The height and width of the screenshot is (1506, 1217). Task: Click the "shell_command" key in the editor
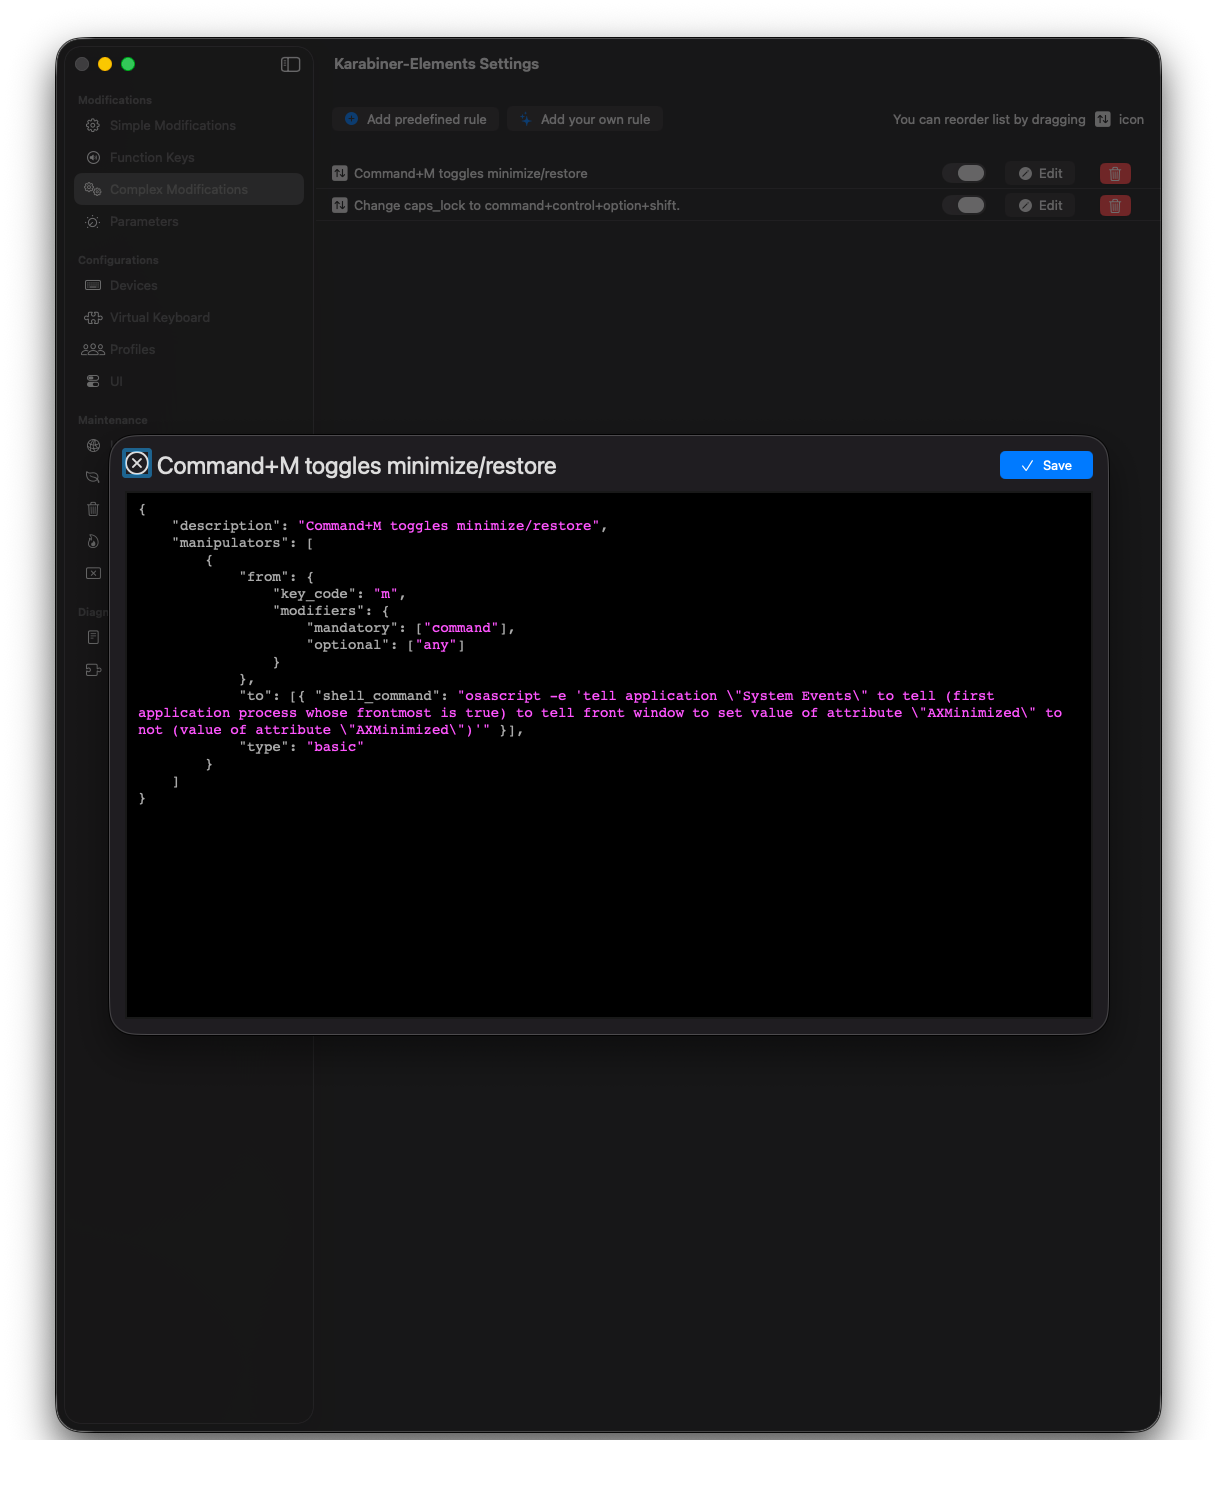click(377, 696)
